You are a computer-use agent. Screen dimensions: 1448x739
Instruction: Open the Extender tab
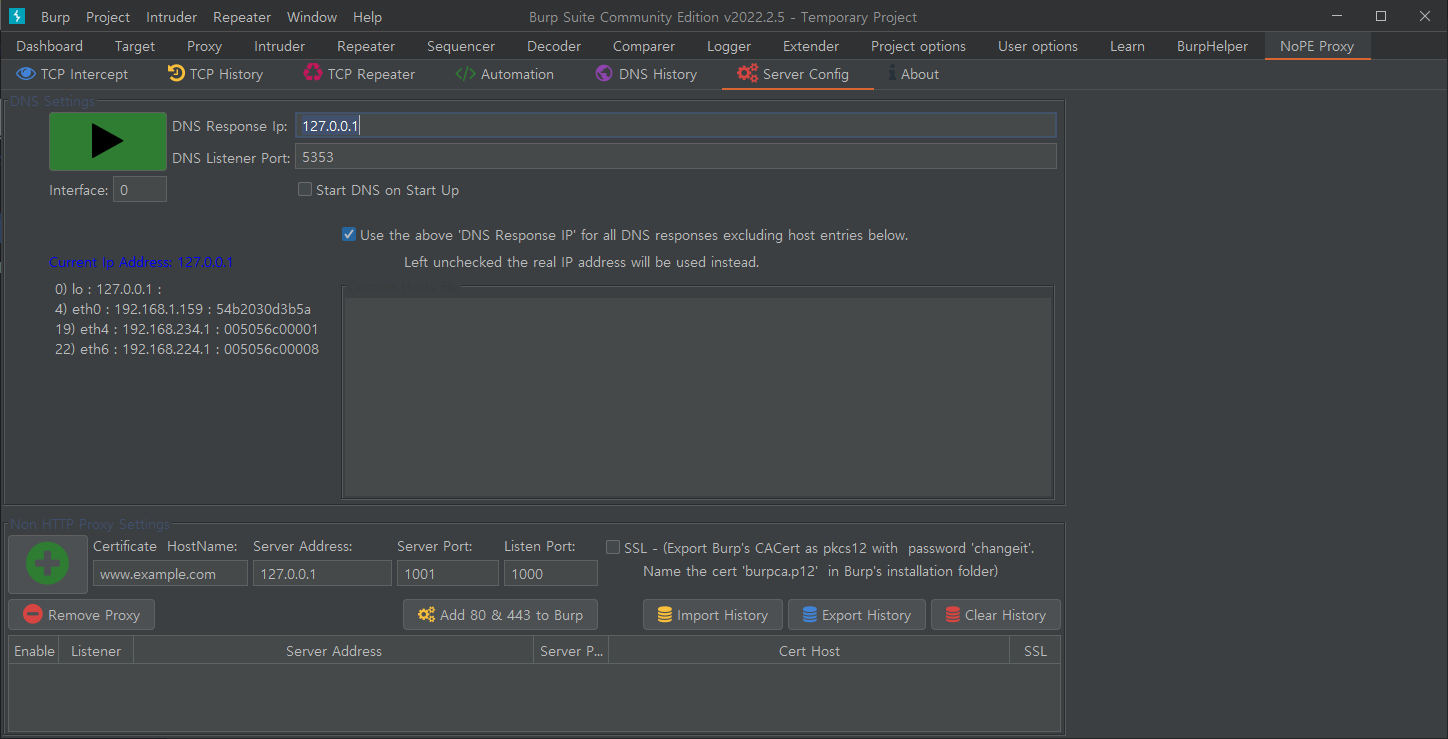[811, 46]
